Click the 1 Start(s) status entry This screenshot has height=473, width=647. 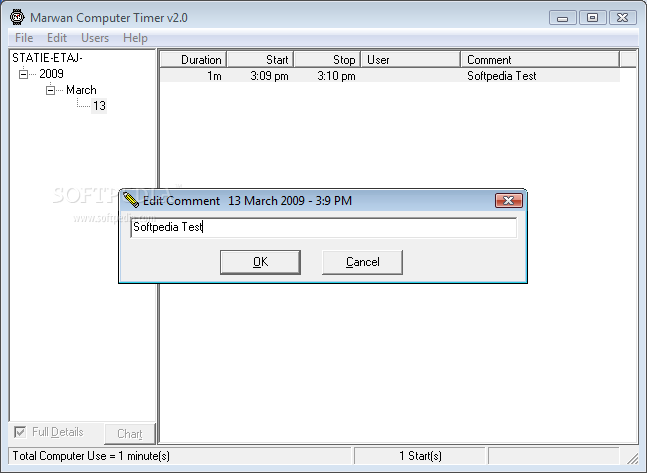pyautogui.click(x=420, y=456)
